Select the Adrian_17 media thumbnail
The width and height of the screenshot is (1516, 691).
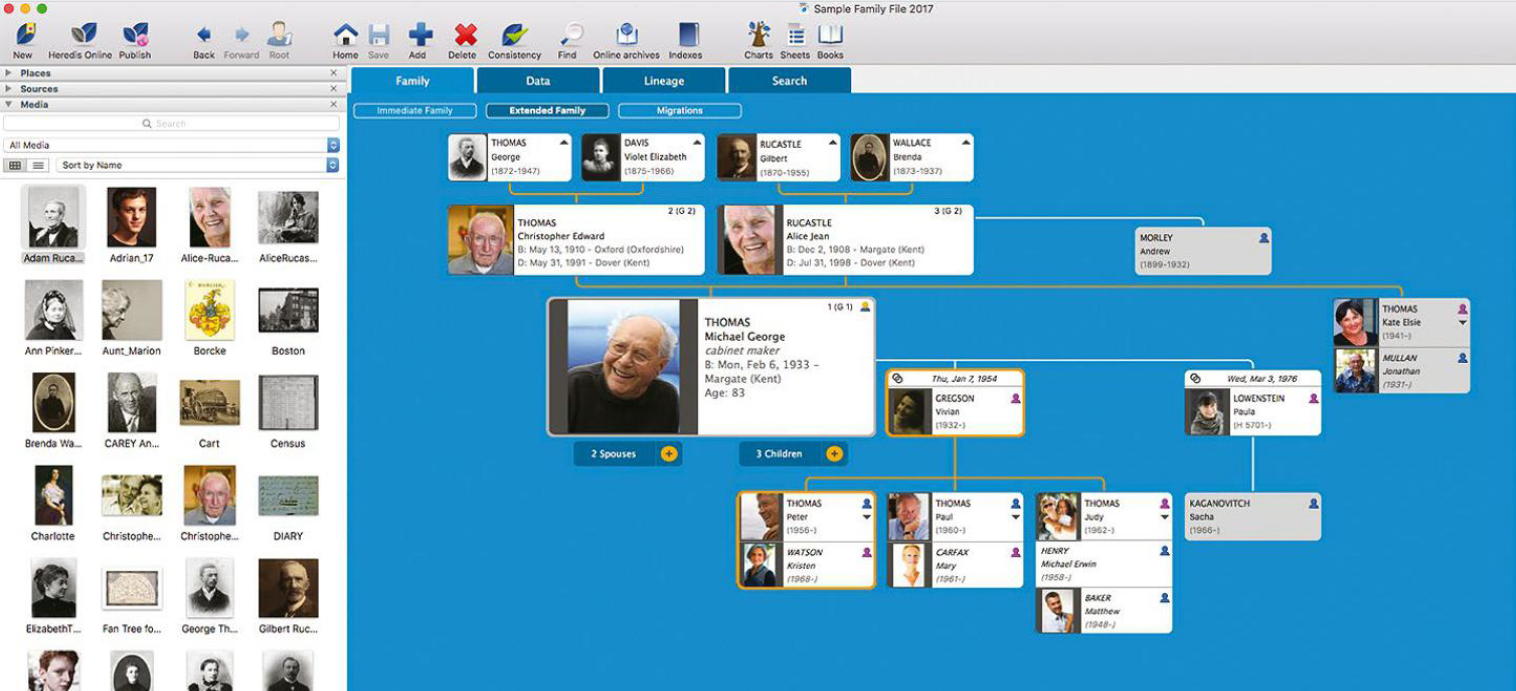(132, 217)
